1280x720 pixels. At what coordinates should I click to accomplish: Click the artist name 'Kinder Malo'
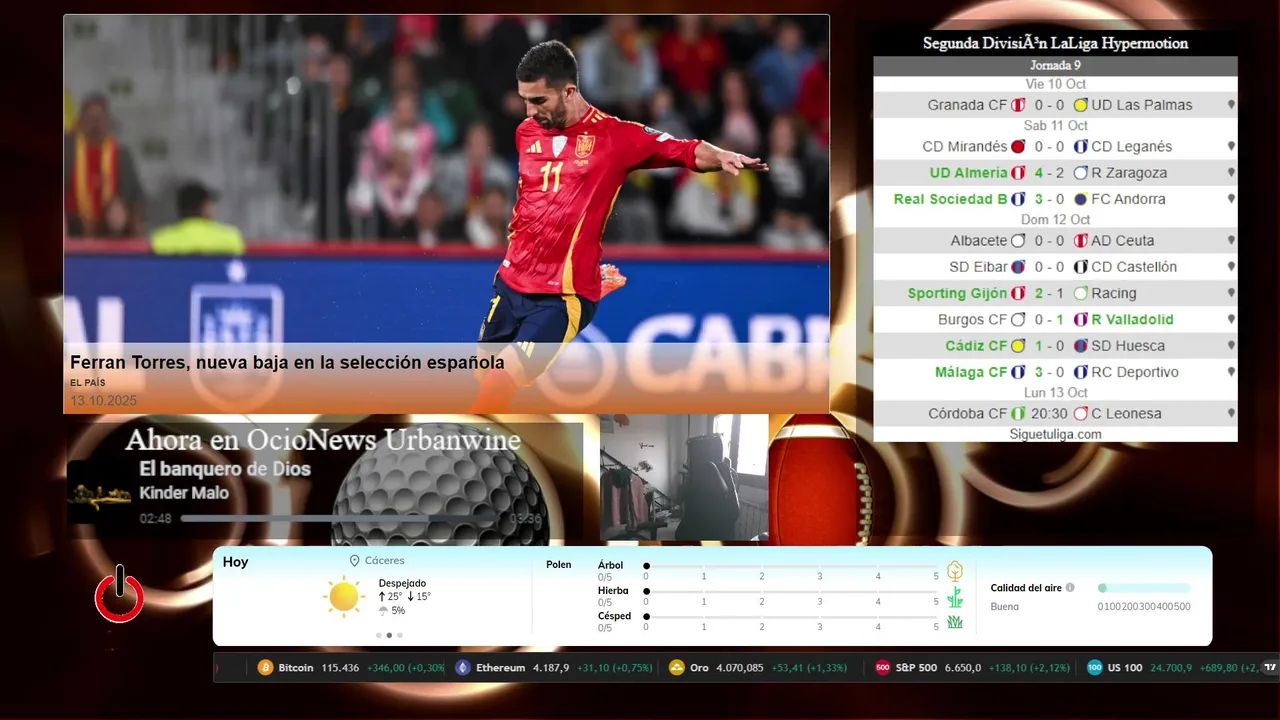pos(184,493)
